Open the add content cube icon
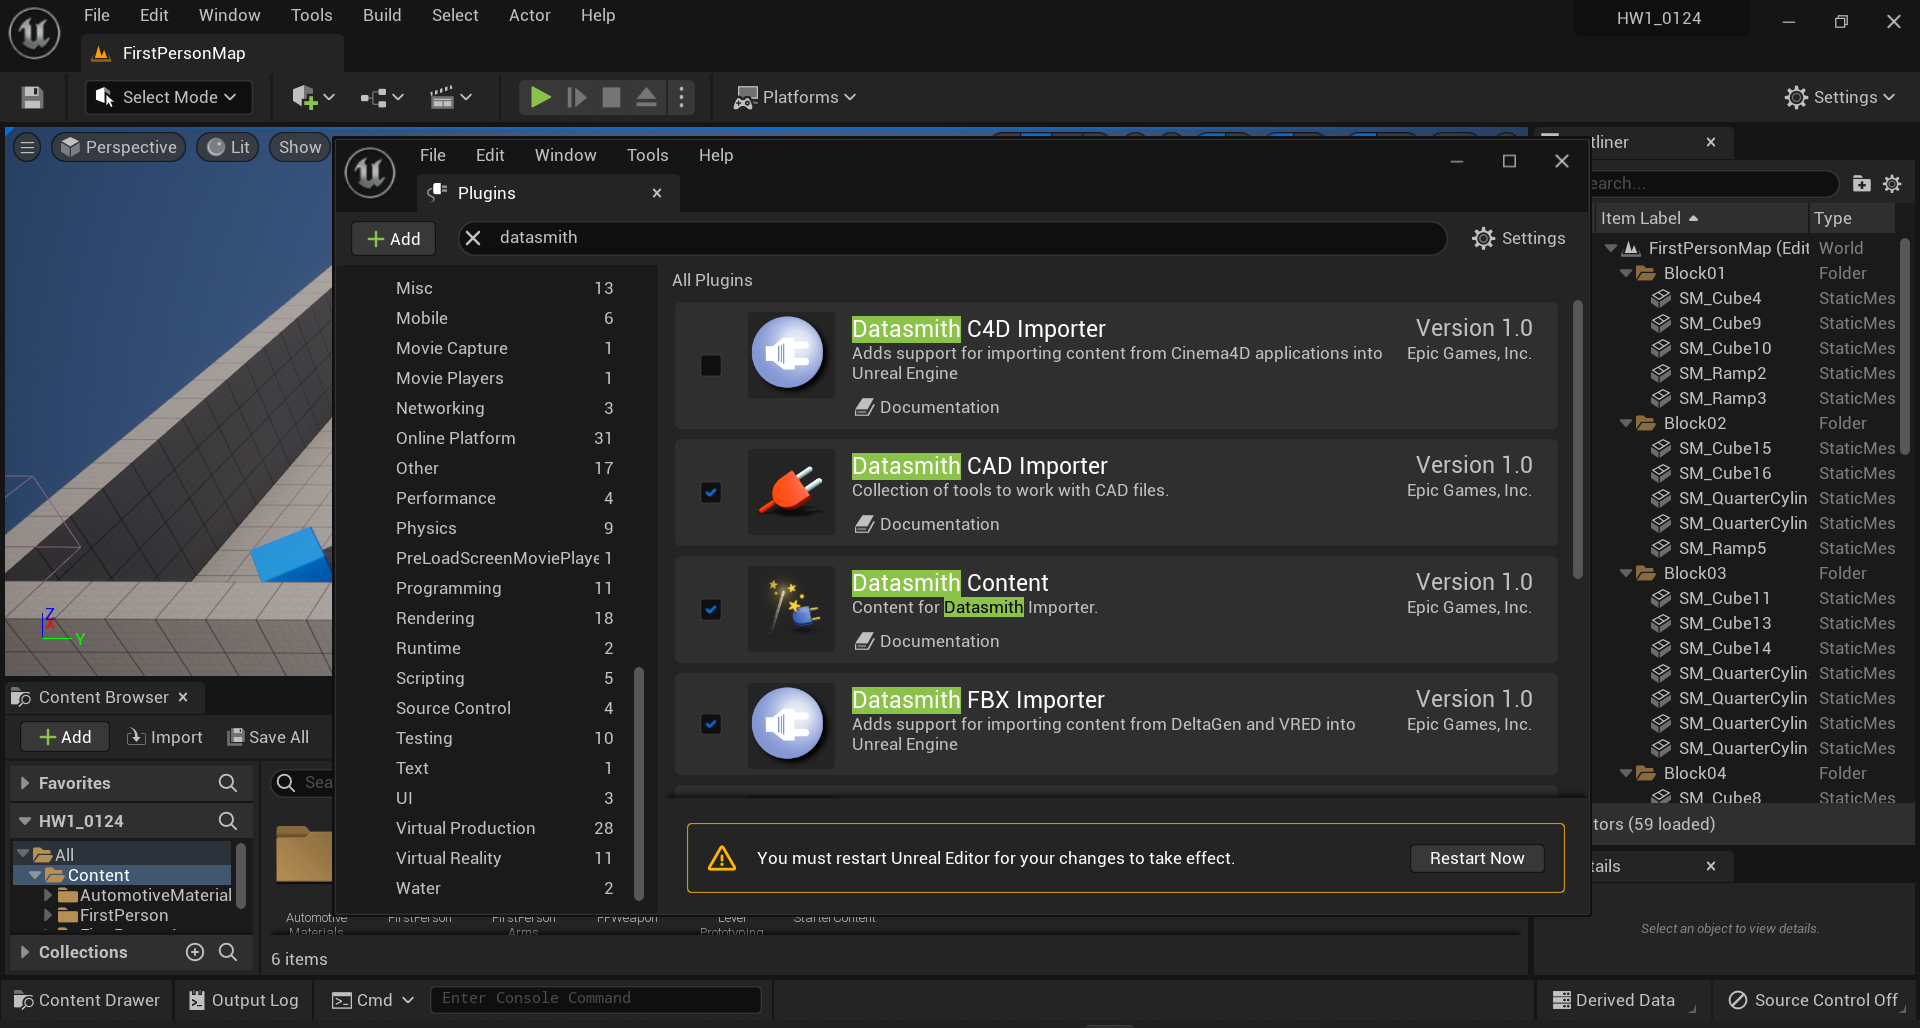 coord(305,97)
